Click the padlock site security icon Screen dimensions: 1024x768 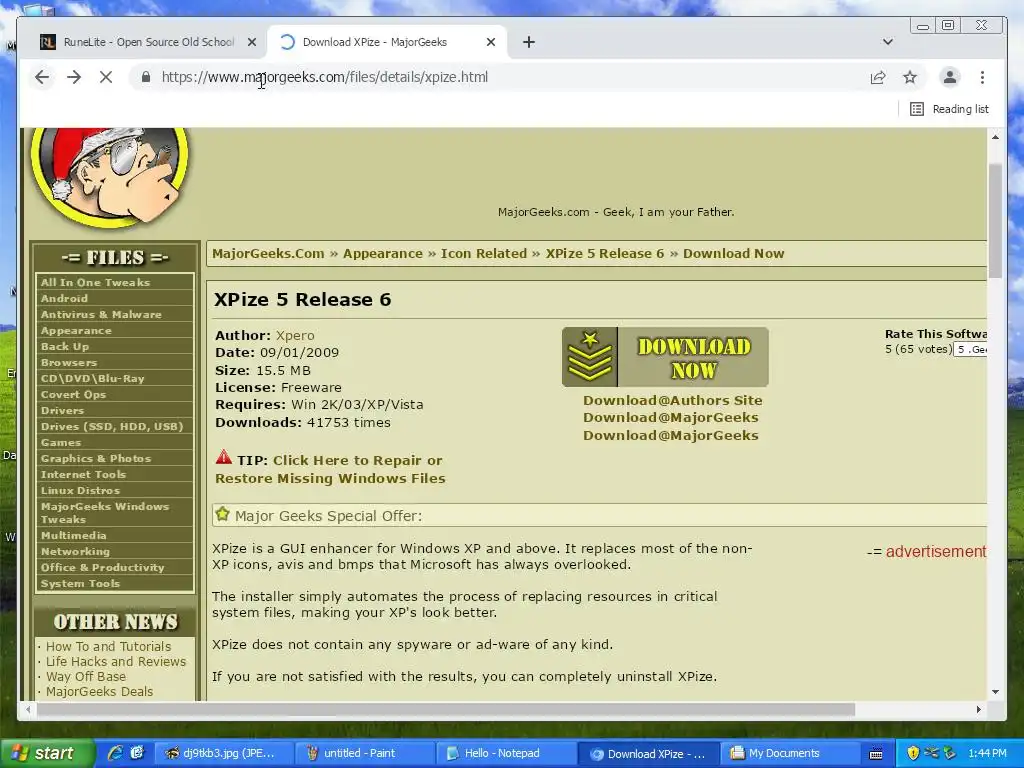tap(146, 77)
